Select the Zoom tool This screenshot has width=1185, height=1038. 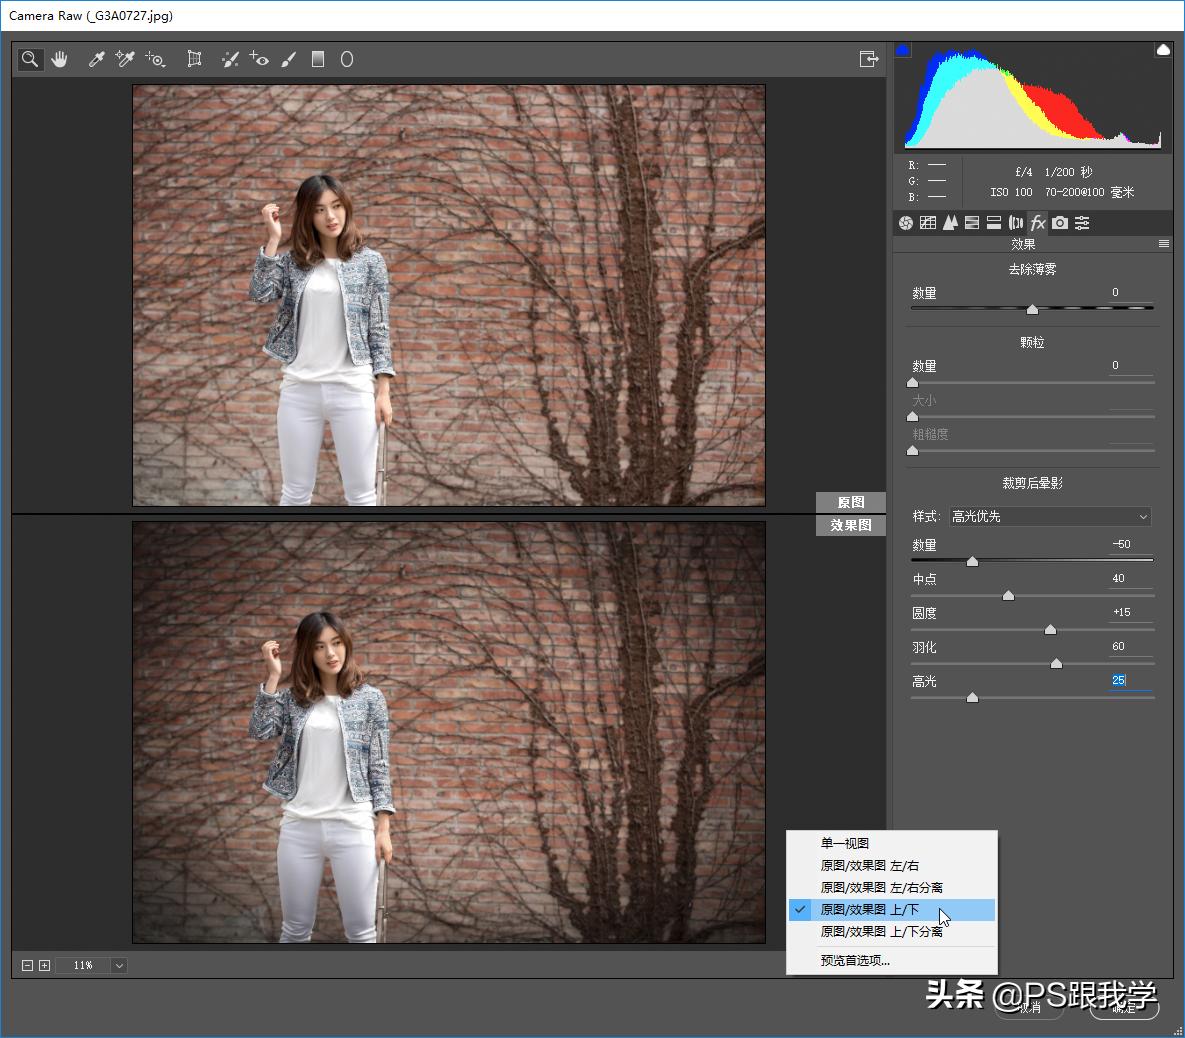pyautogui.click(x=29, y=59)
